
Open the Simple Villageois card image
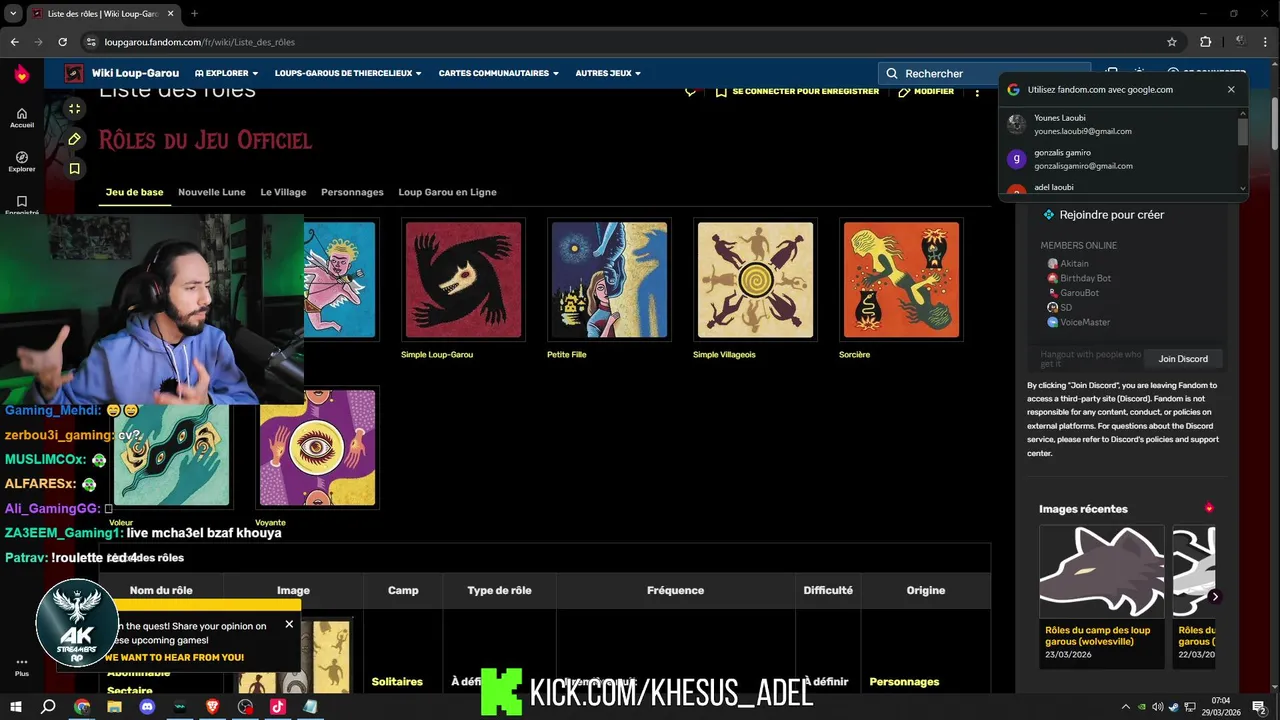click(755, 280)
